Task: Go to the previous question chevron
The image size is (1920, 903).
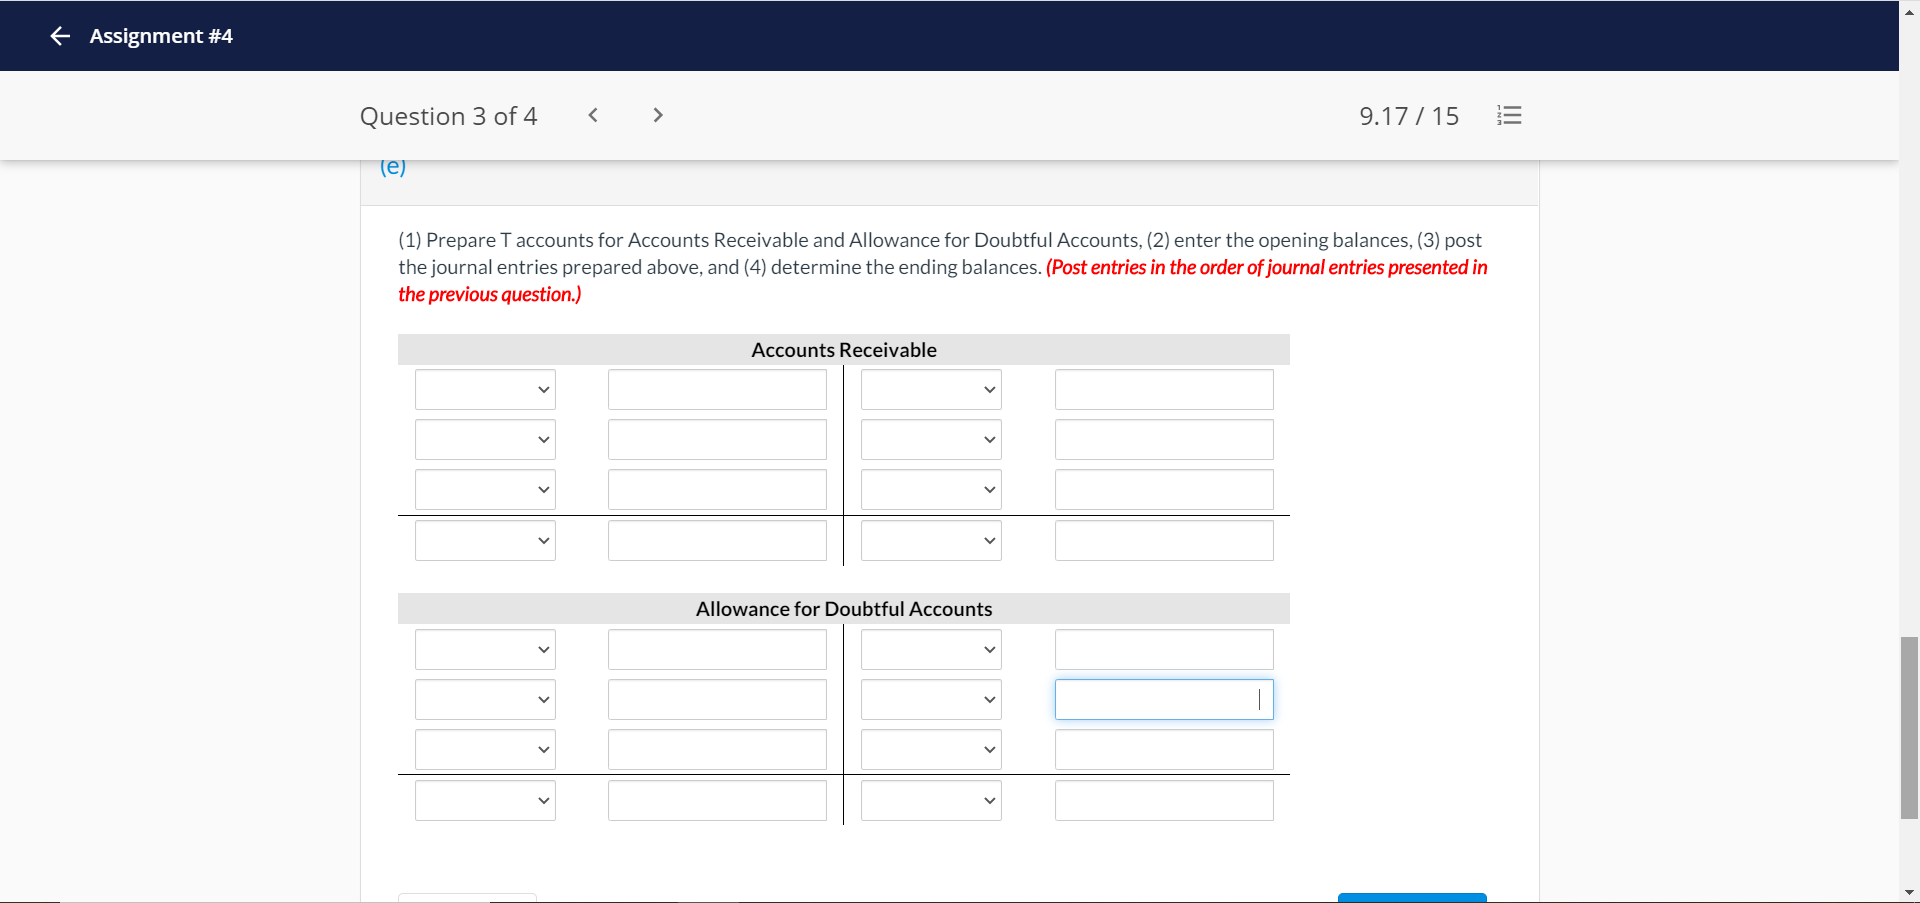Action: point(593,115)
